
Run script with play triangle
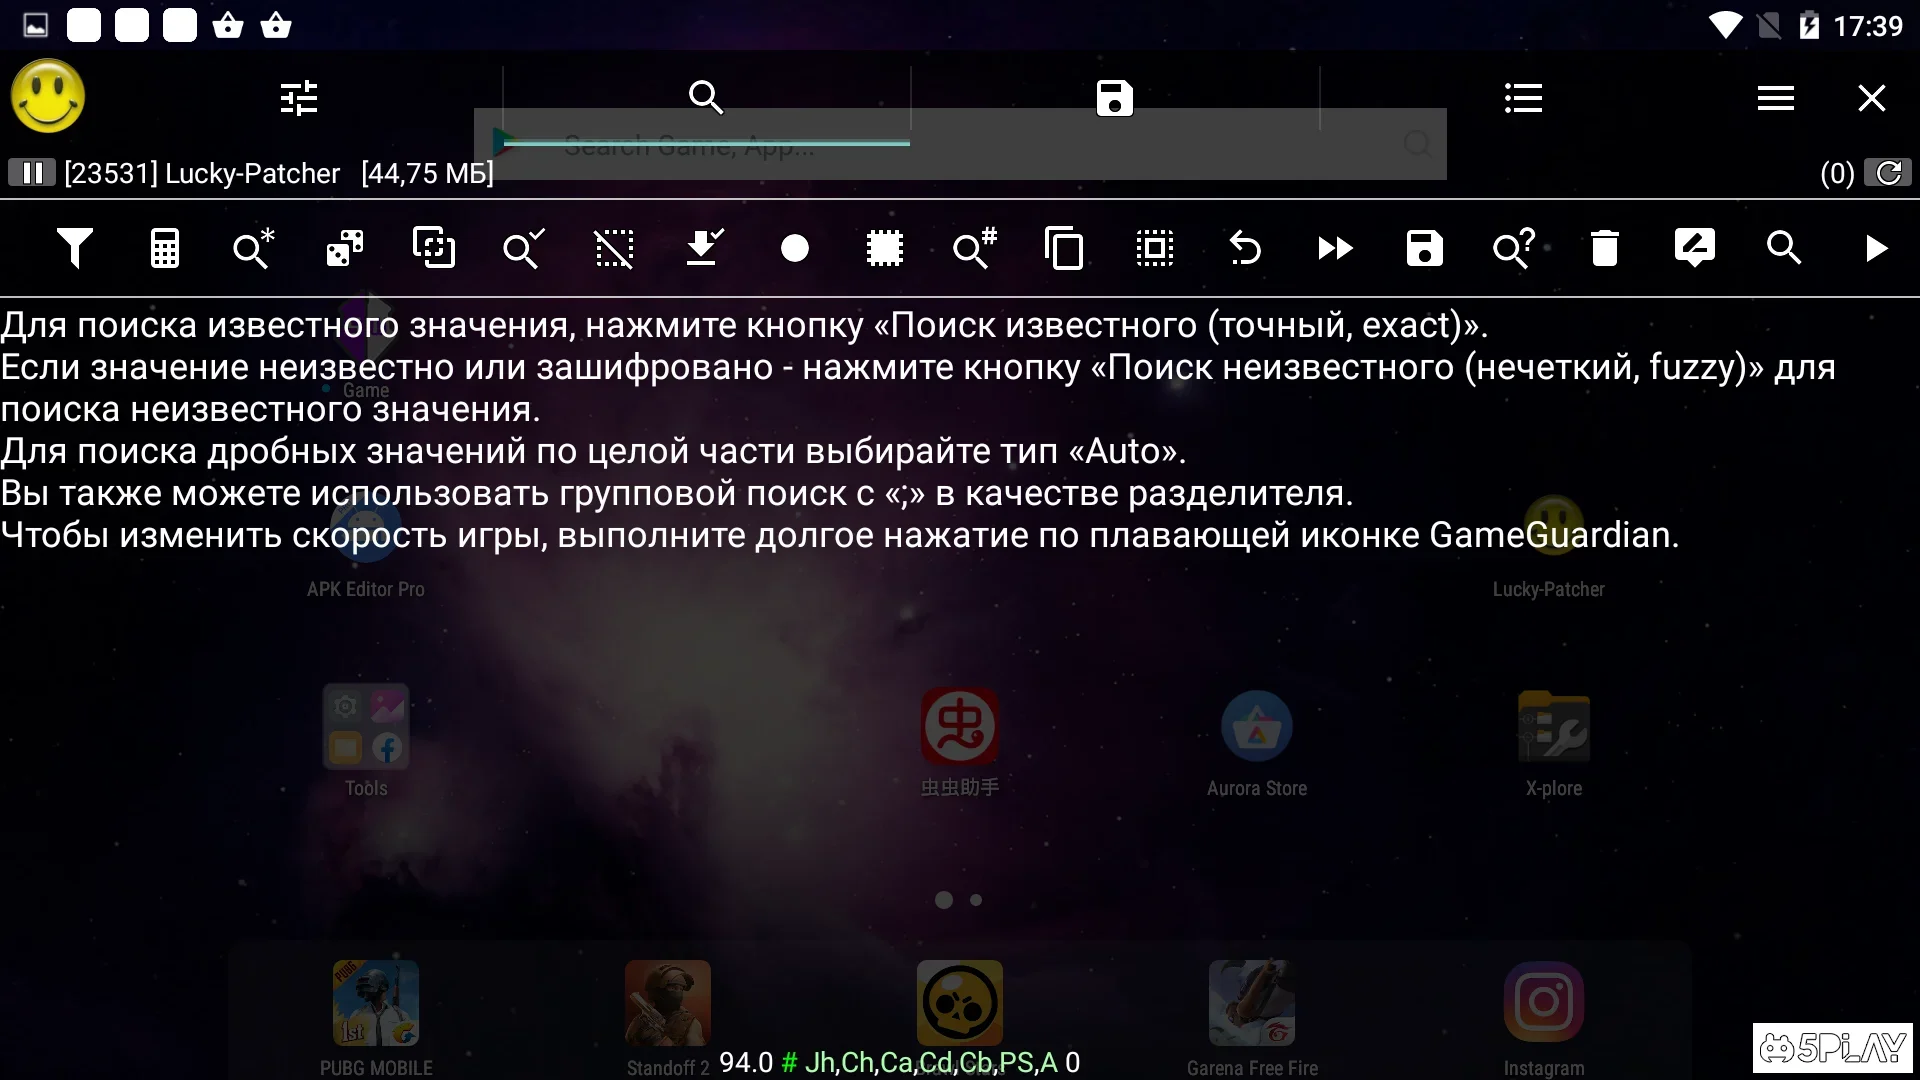tap(1875, 248)
